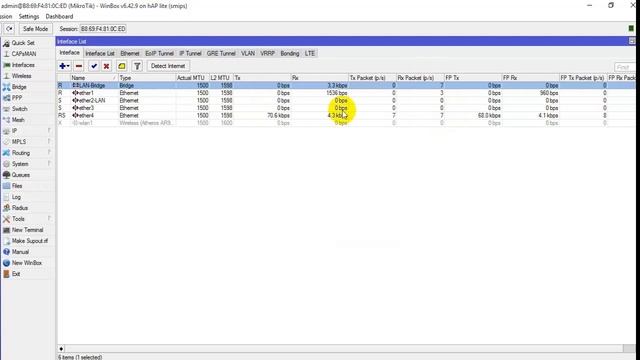Switch to the Ethernet tab
Screen dimensions: 640x360
click(130, 53)
